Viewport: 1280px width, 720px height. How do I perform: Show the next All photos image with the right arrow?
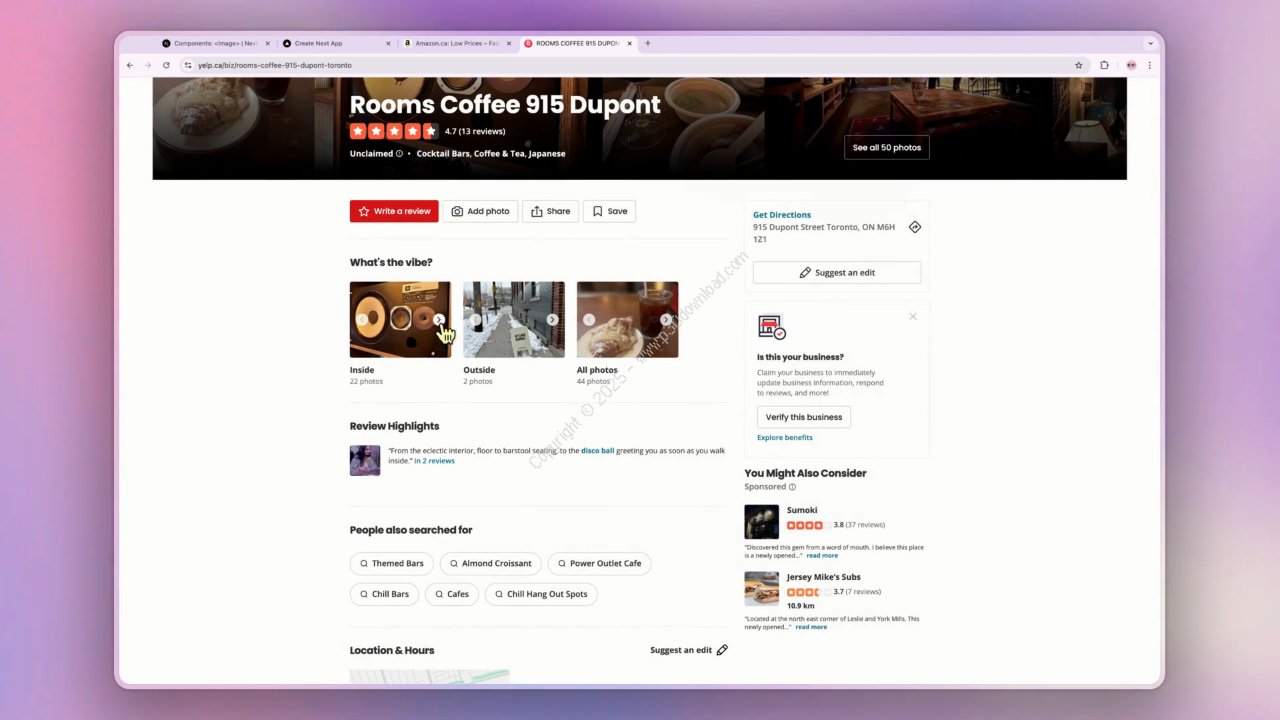point(666,320)
